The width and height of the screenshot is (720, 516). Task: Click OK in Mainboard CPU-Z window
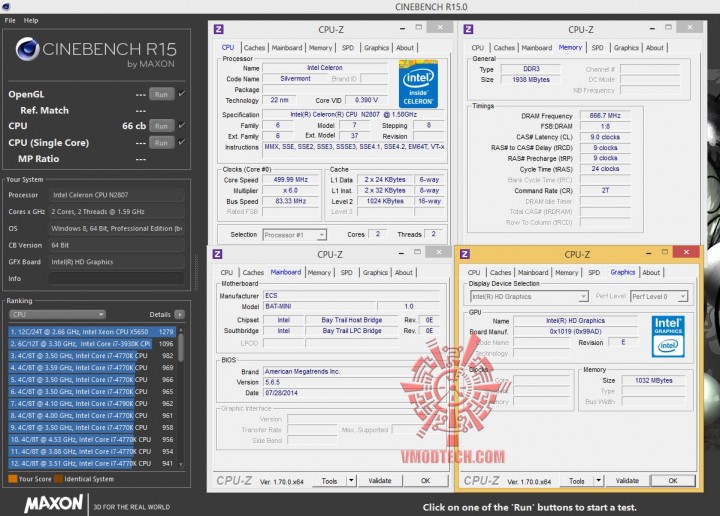(x=426, y=481)
